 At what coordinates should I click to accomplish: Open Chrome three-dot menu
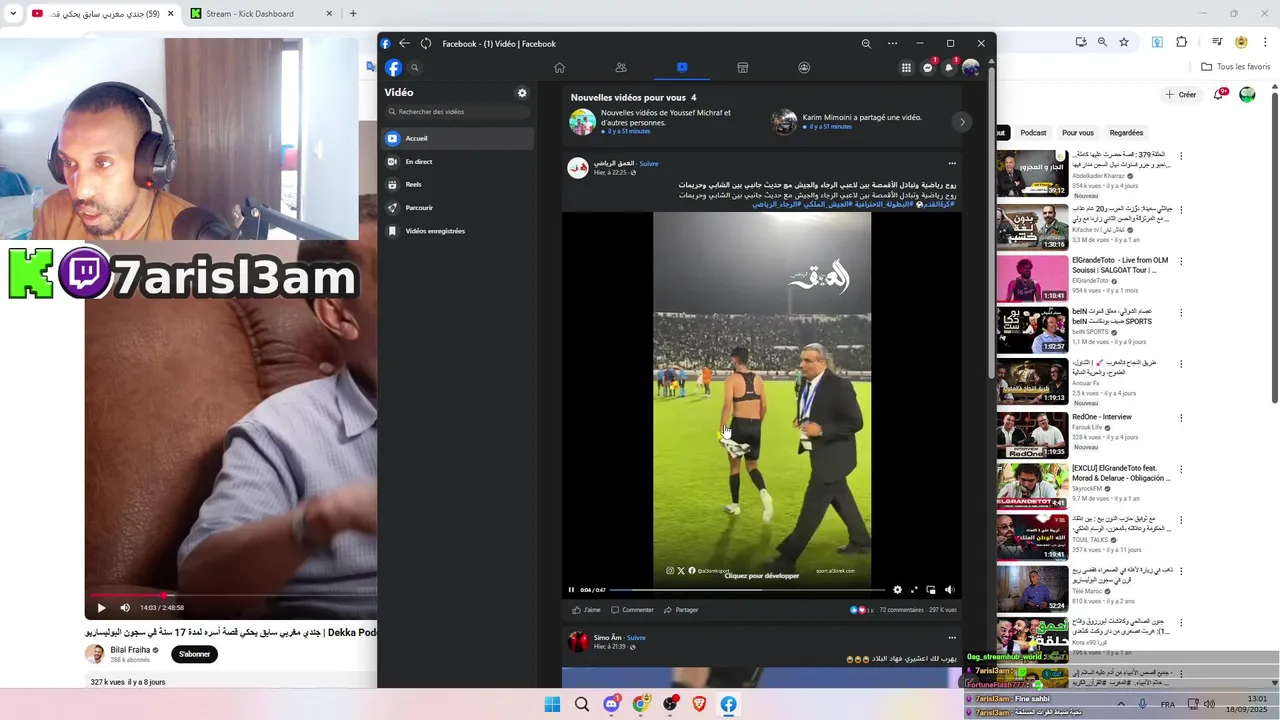[1264, 42]
